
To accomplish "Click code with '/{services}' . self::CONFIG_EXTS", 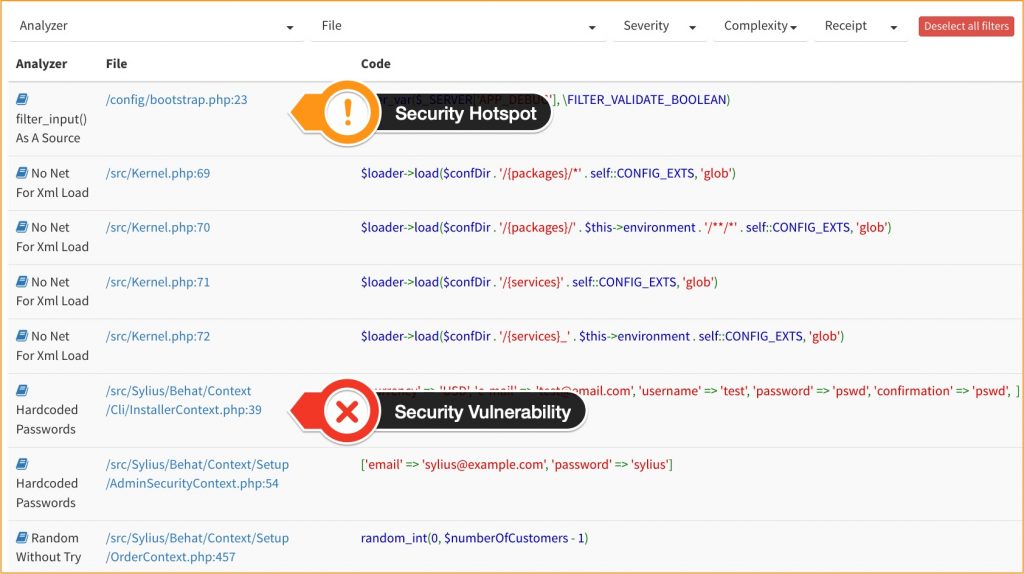I will click(x=539, y=281).
